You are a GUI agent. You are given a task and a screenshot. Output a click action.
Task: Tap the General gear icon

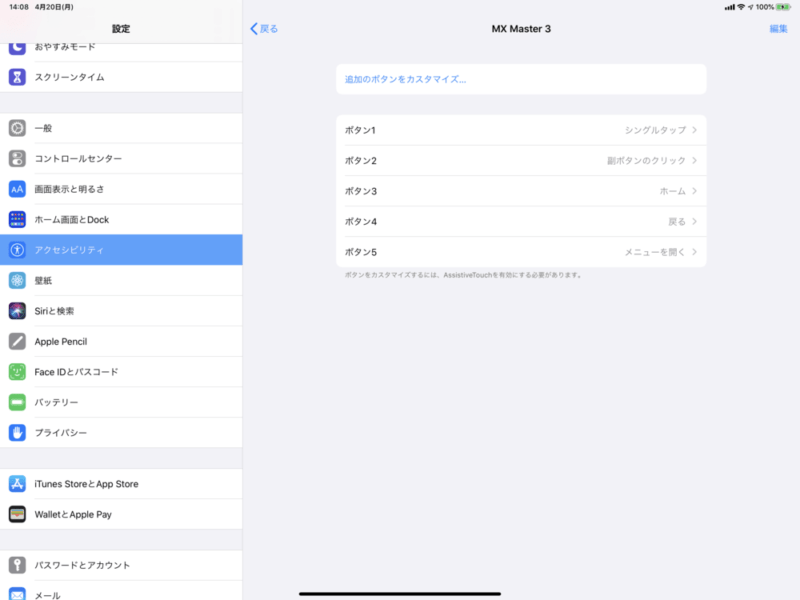coord(17,128)
